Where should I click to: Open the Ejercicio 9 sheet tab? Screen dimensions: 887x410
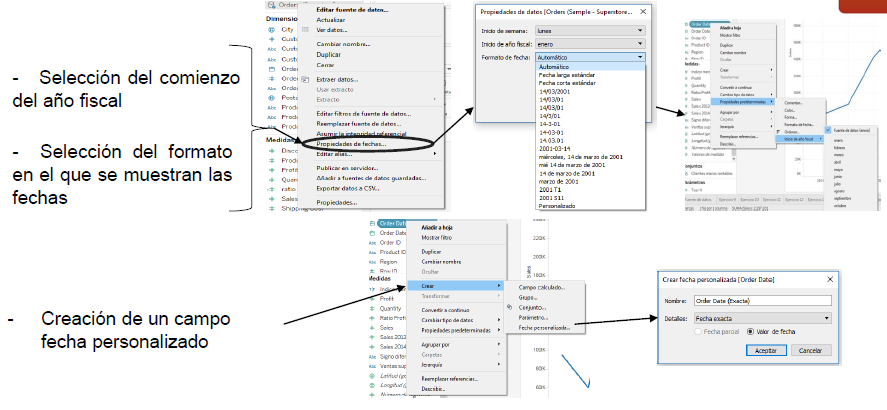pos(727,200)
